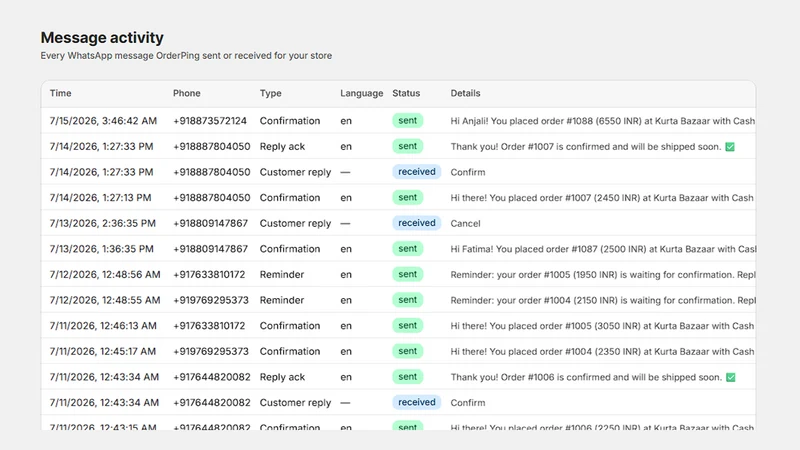Click the Message activity heading
This screenshot has height=450, width=800.
(102, 38)
